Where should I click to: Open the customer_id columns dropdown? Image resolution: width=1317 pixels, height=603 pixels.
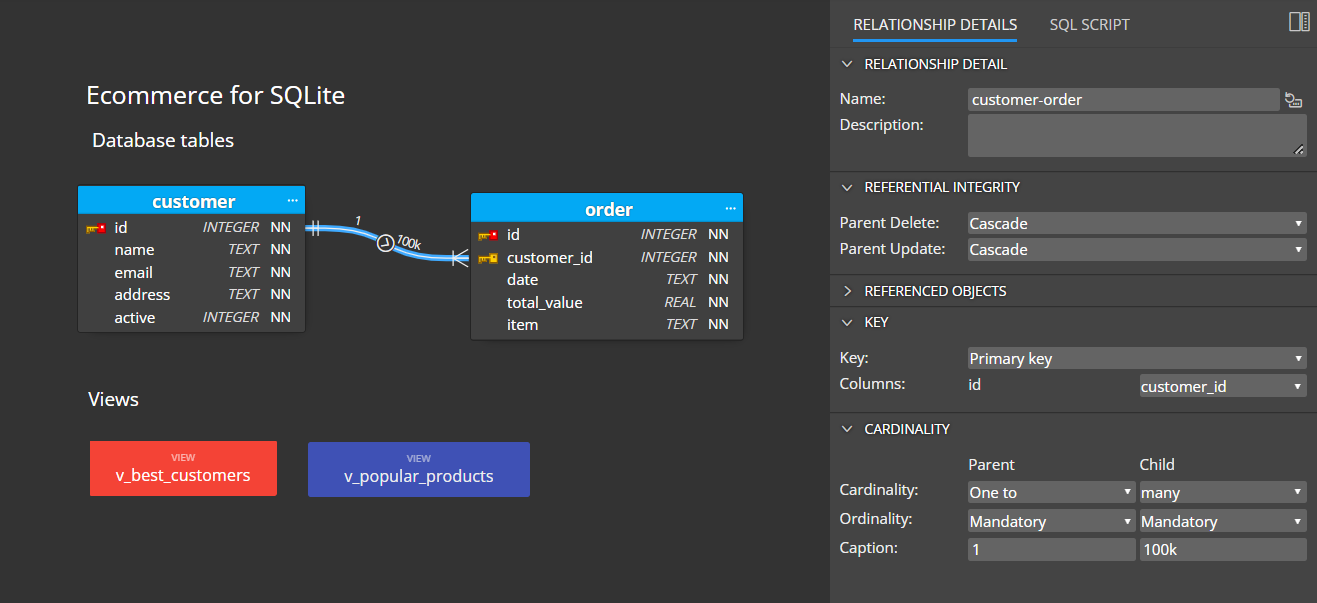1222,385
